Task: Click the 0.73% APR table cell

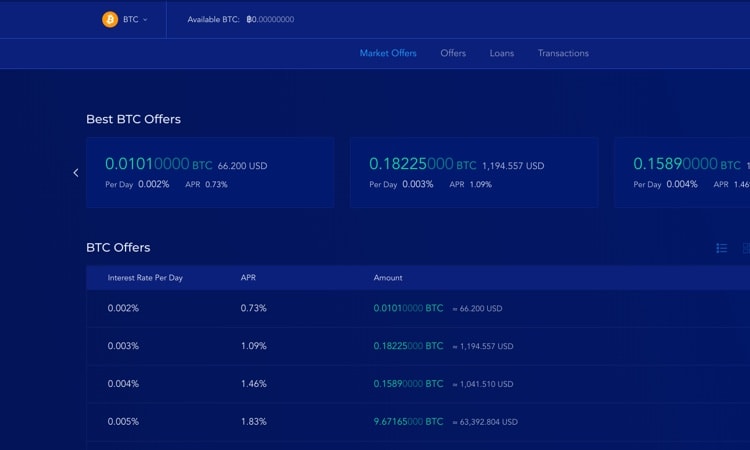Action: click(254, 308)
